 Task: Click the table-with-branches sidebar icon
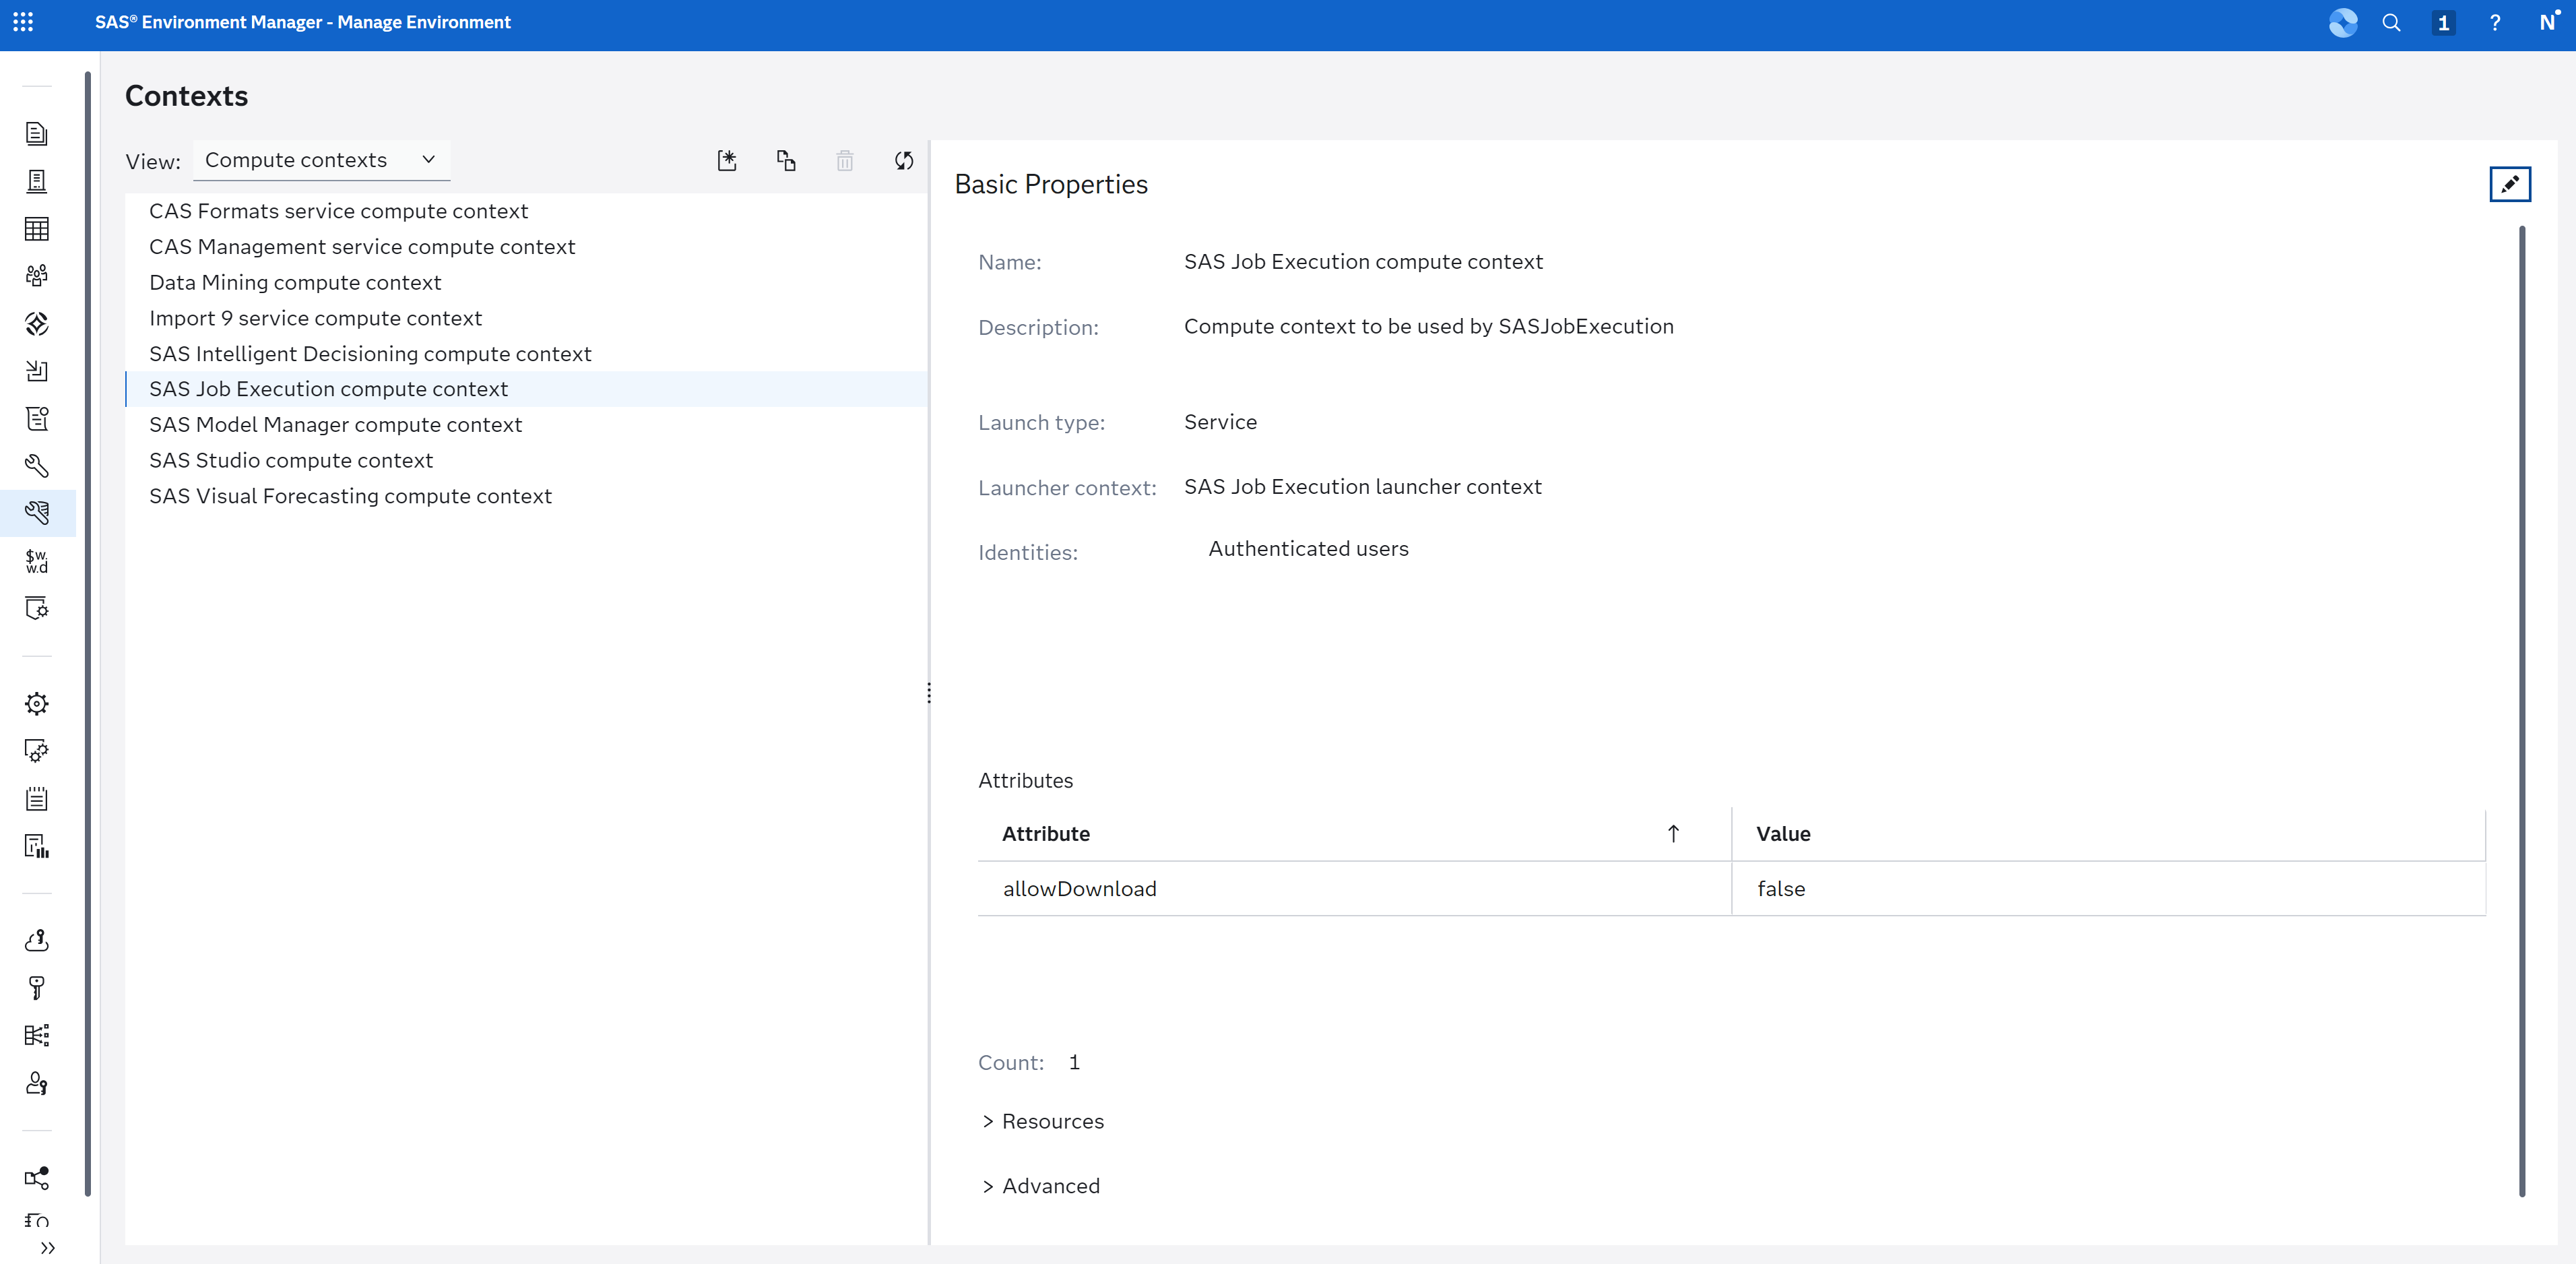coord(37,1036)
